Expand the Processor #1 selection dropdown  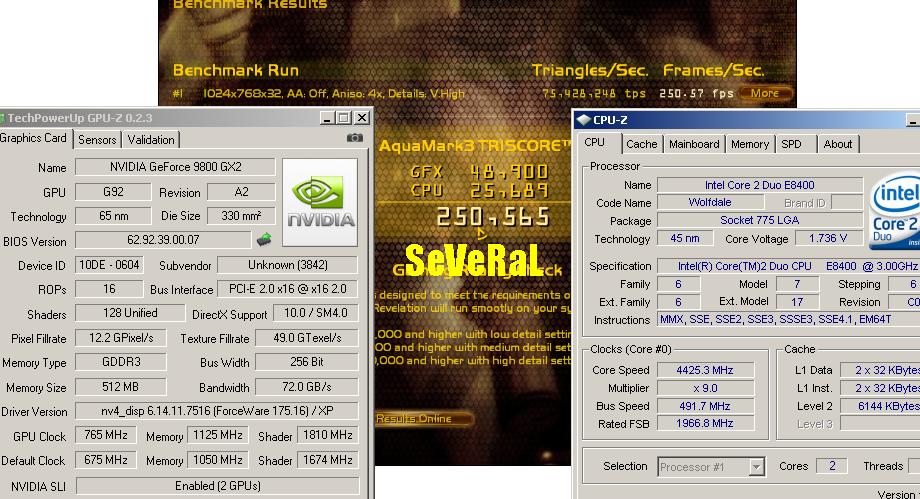coord(757,467)
